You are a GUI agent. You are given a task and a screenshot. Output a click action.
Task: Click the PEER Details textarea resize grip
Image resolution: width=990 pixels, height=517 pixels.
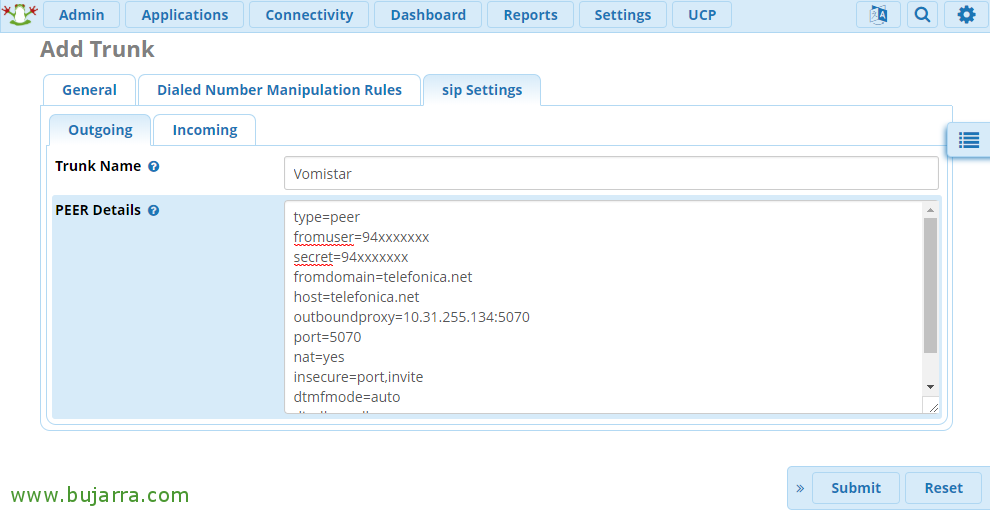(933, 407)
